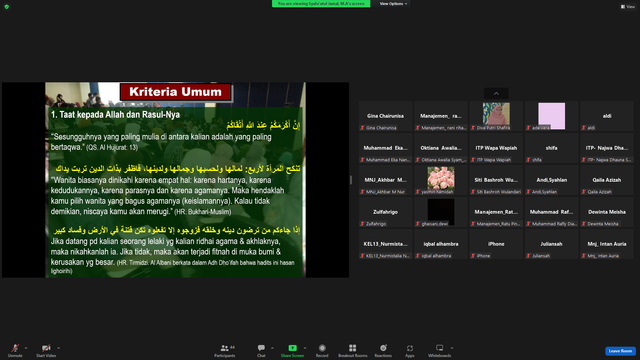This screenshot has height=360, width=640.
Task: Select the Oktiana Awalia participant tile
Action: (441, 148)
